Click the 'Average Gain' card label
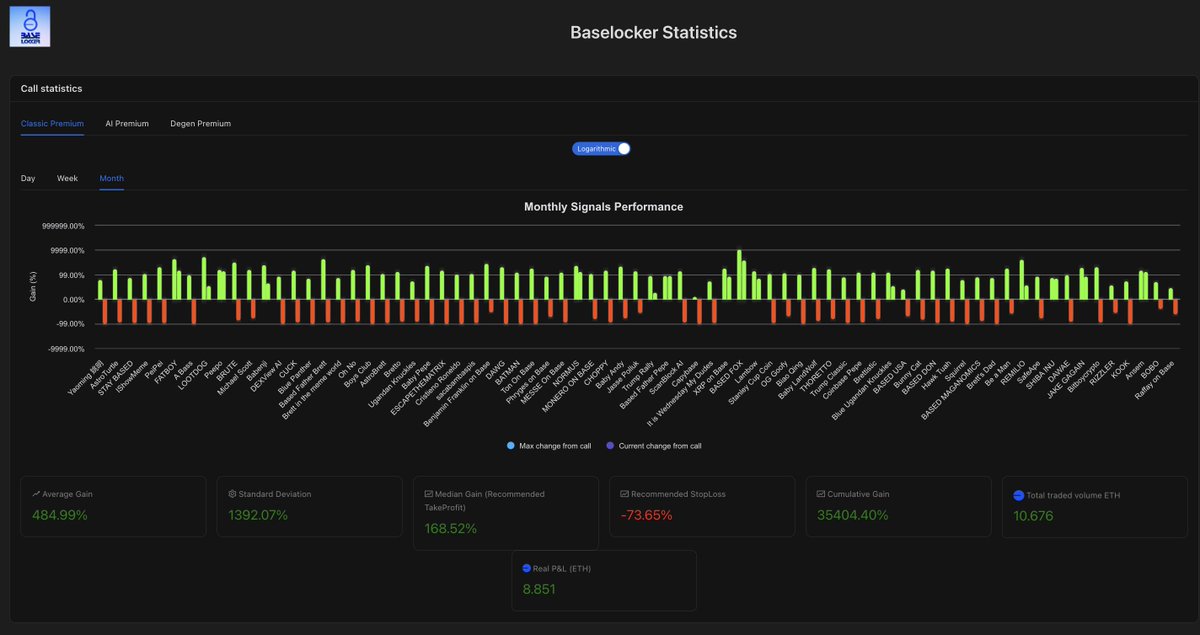1200x635 pixels. pyautogui.click(x=68, y=494)
